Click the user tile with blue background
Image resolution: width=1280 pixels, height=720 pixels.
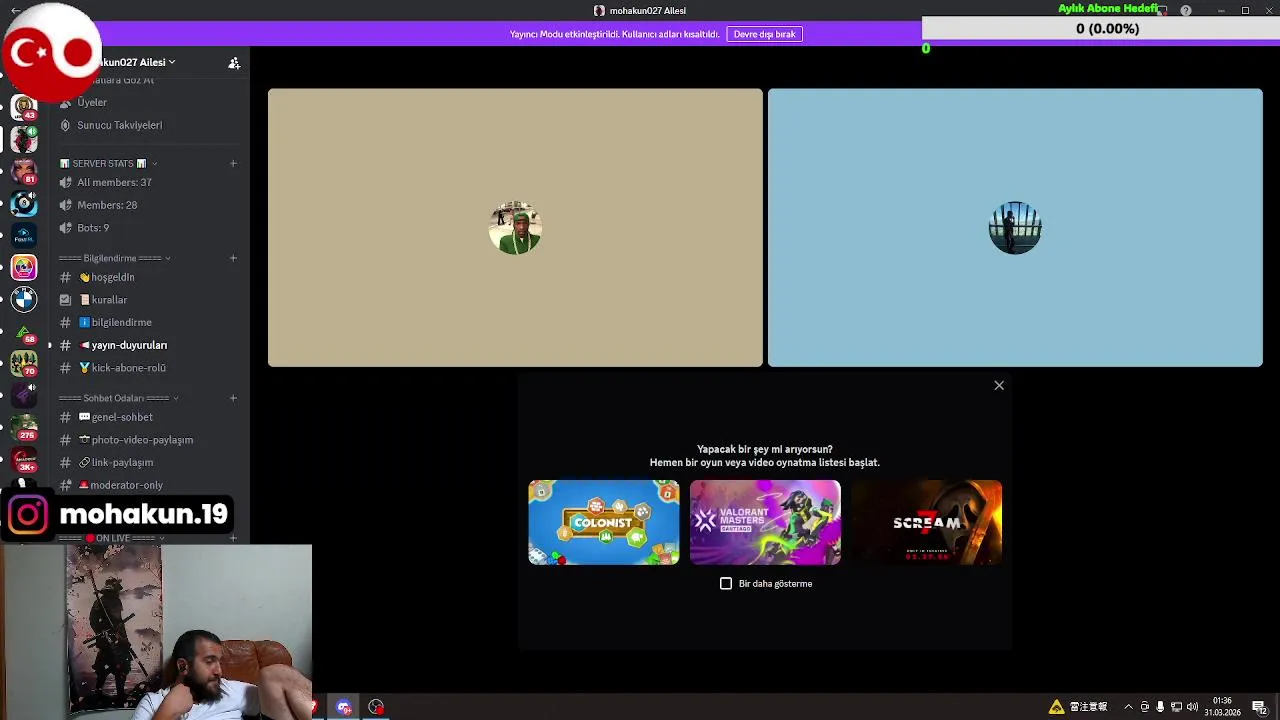(1015, 228)
